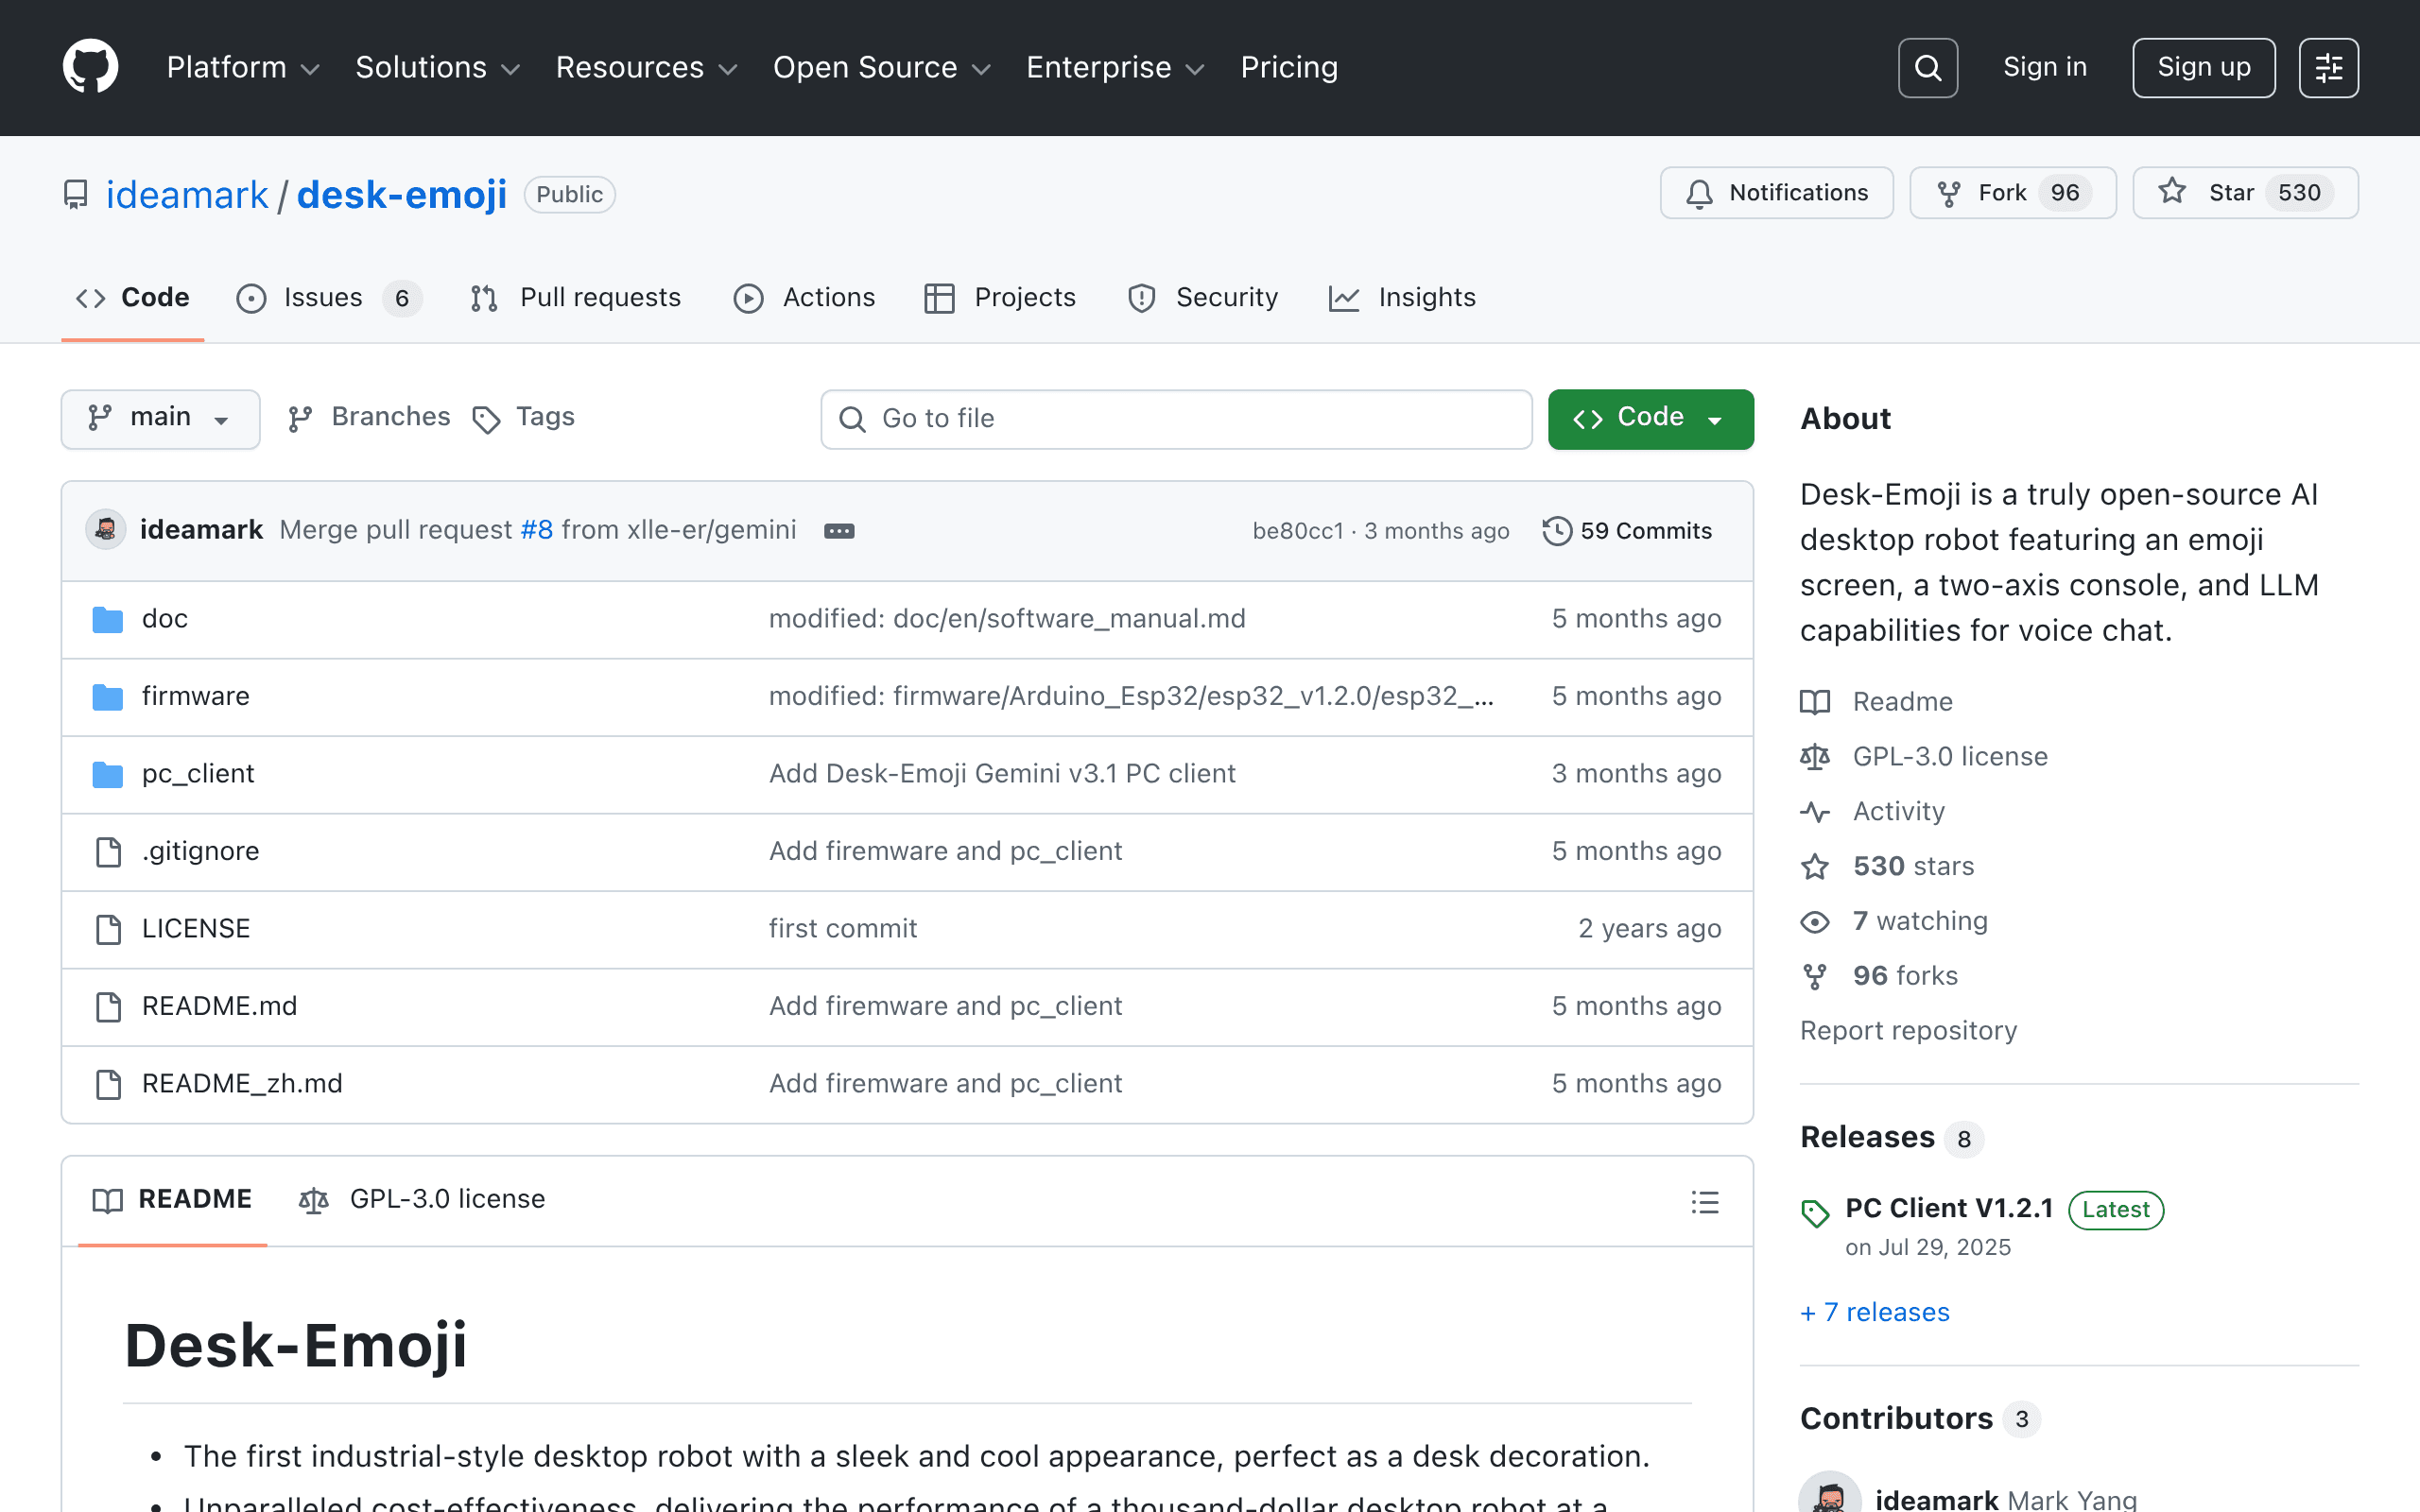Expand commit message ellipsis icon
The image size is (2420, 1512).
(839, 531)
